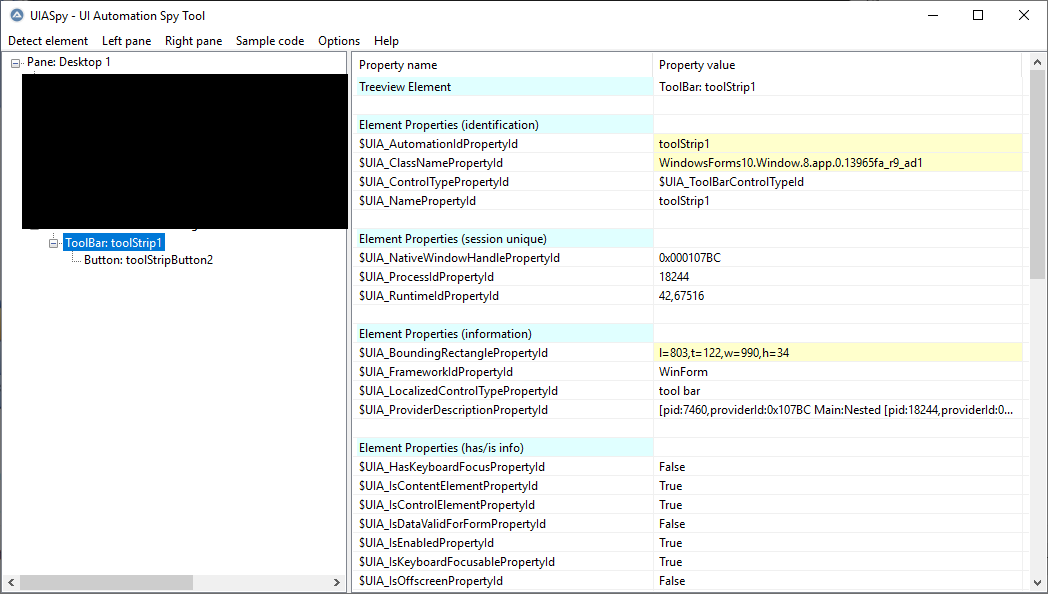Open the Left pane menu
Image resolution: width=1048 pixels, height=594 pixels.
(126, 41)
